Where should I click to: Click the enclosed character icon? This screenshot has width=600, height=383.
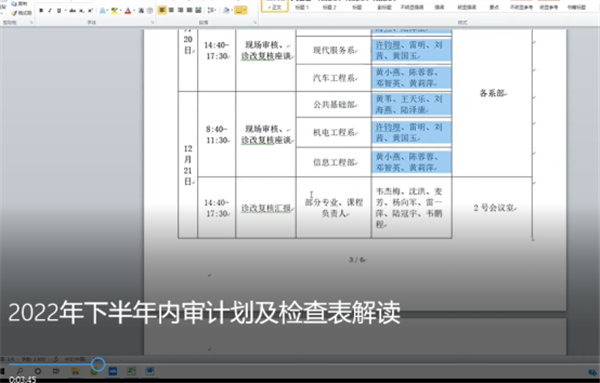[x=150, y=11]
